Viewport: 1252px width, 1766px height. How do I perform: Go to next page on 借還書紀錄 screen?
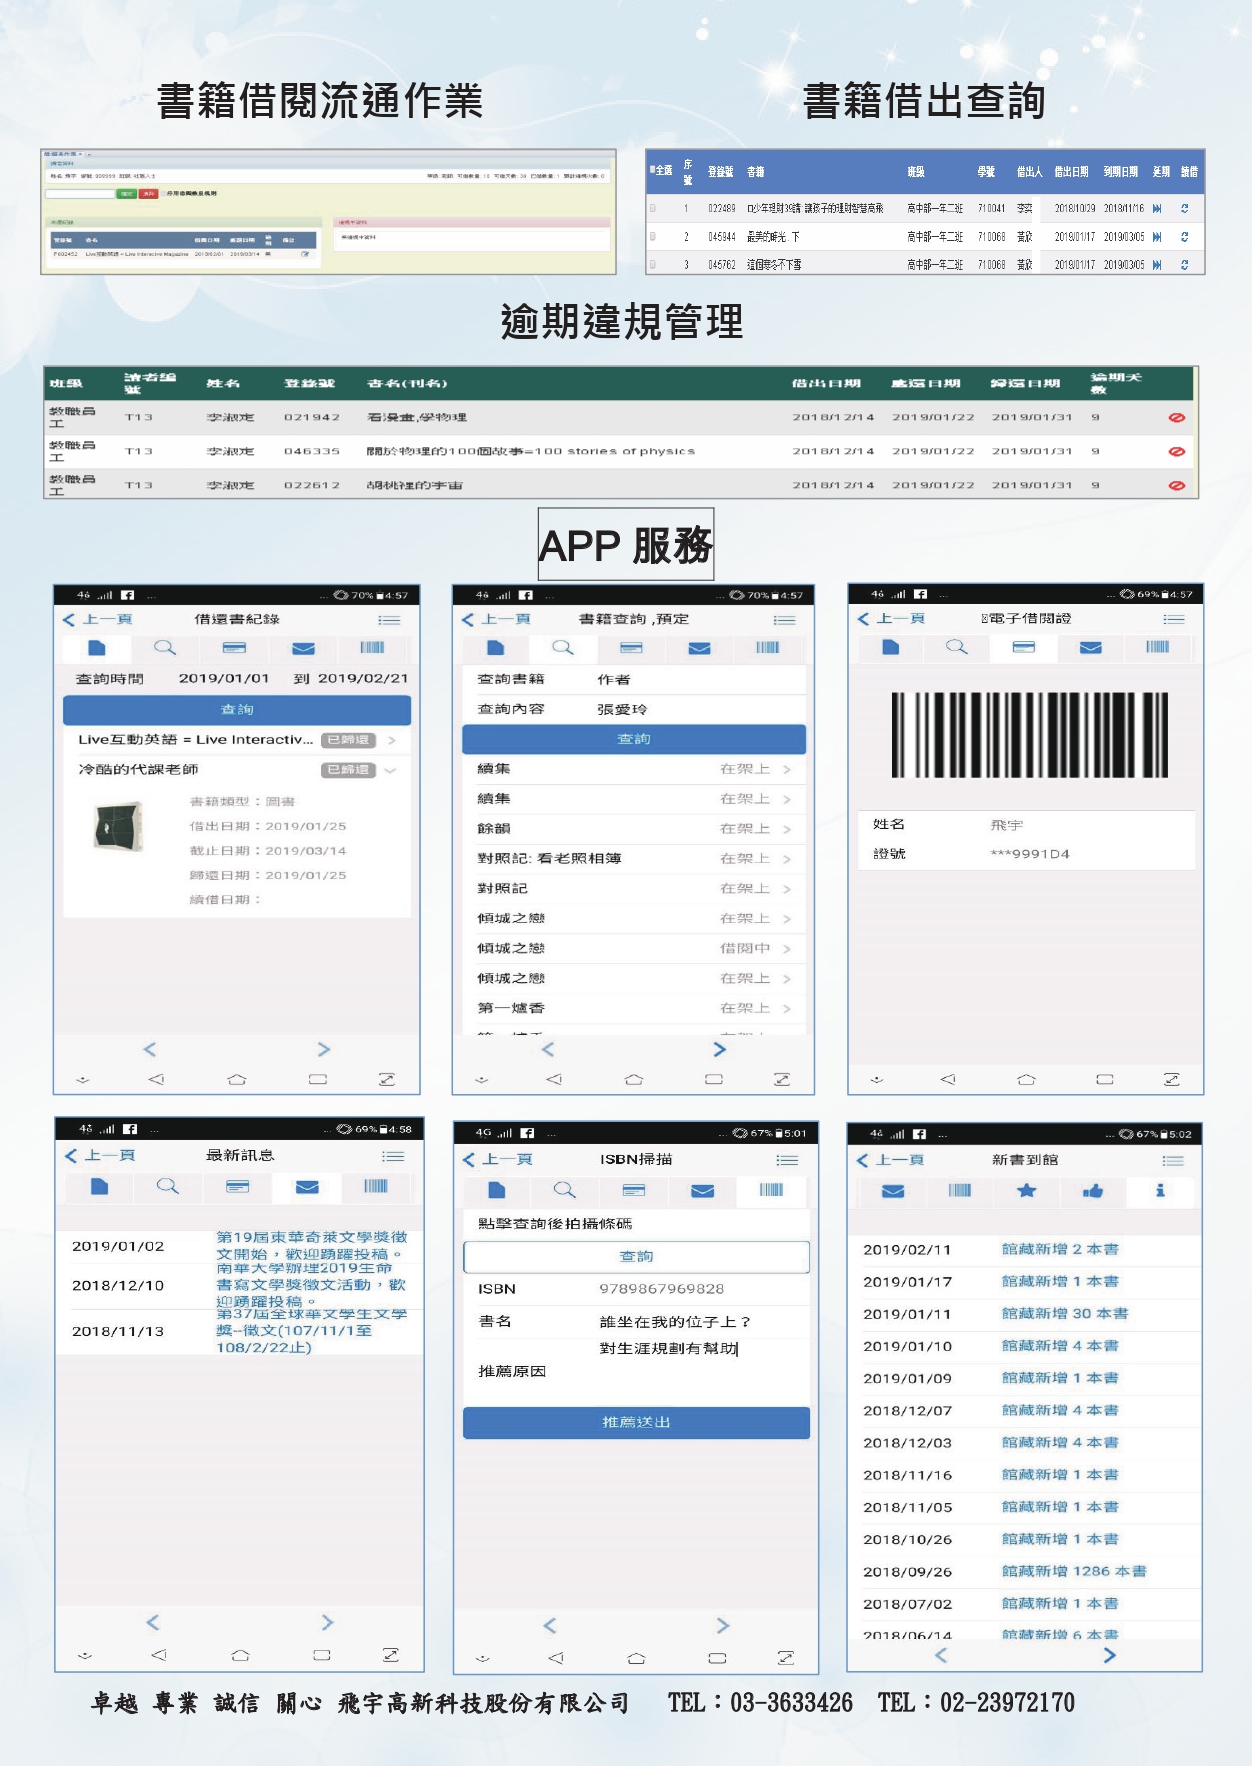pyautogui.click(x=323, y=1049)
